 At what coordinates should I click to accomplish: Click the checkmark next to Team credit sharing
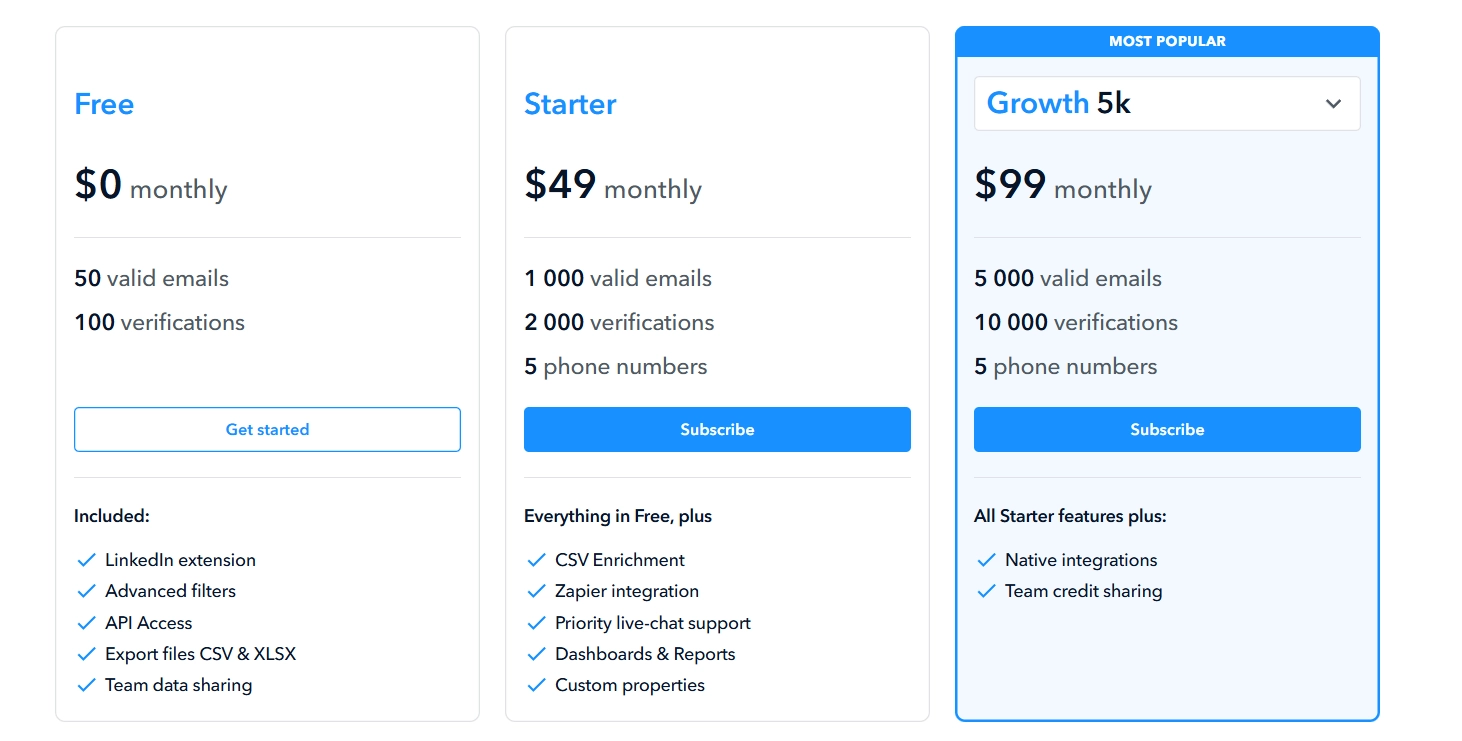pos(986,591)
